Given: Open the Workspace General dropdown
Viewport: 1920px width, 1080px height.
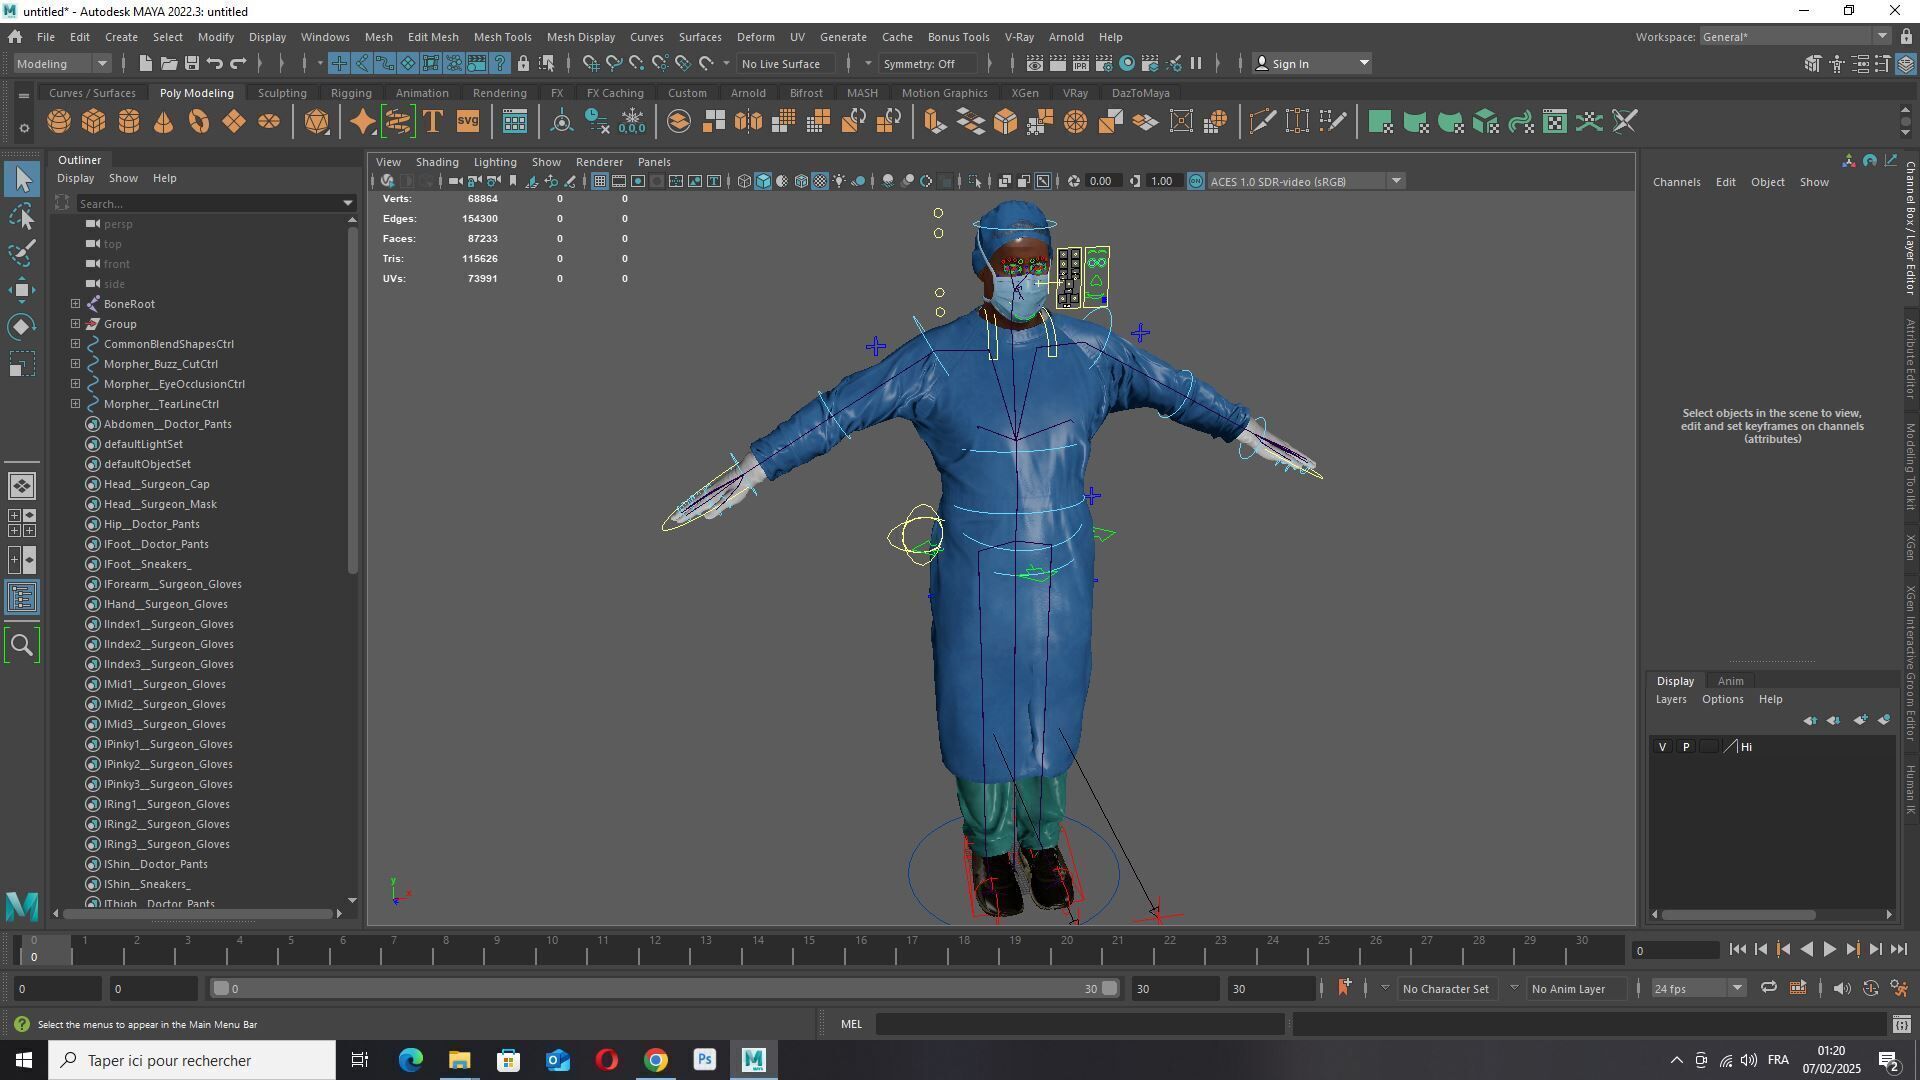Looking at the screenshot, I should point(1794,37).
